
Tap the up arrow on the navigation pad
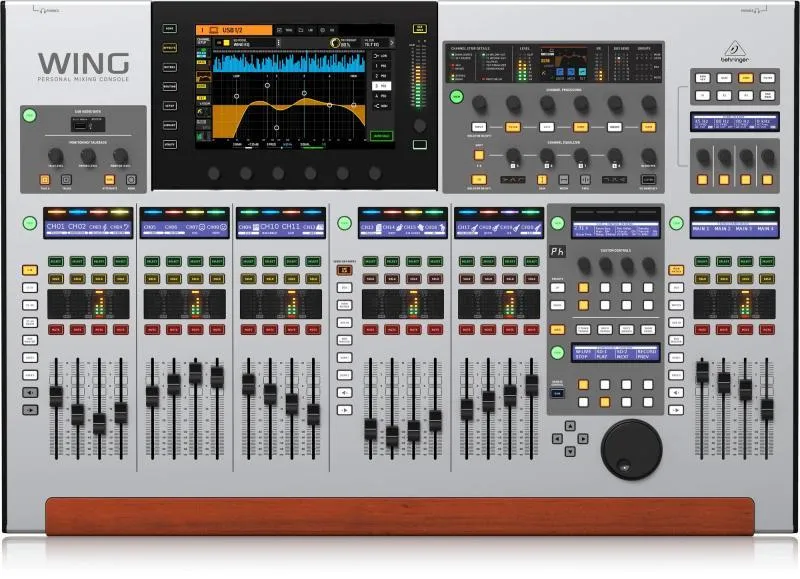[x=570, y=426]
